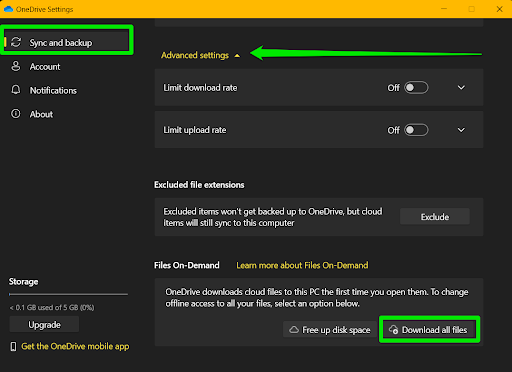The height and width of the screenshot is (372, 512).
Task: Click the Limit download rate label
Action: (x=200, y=88)
